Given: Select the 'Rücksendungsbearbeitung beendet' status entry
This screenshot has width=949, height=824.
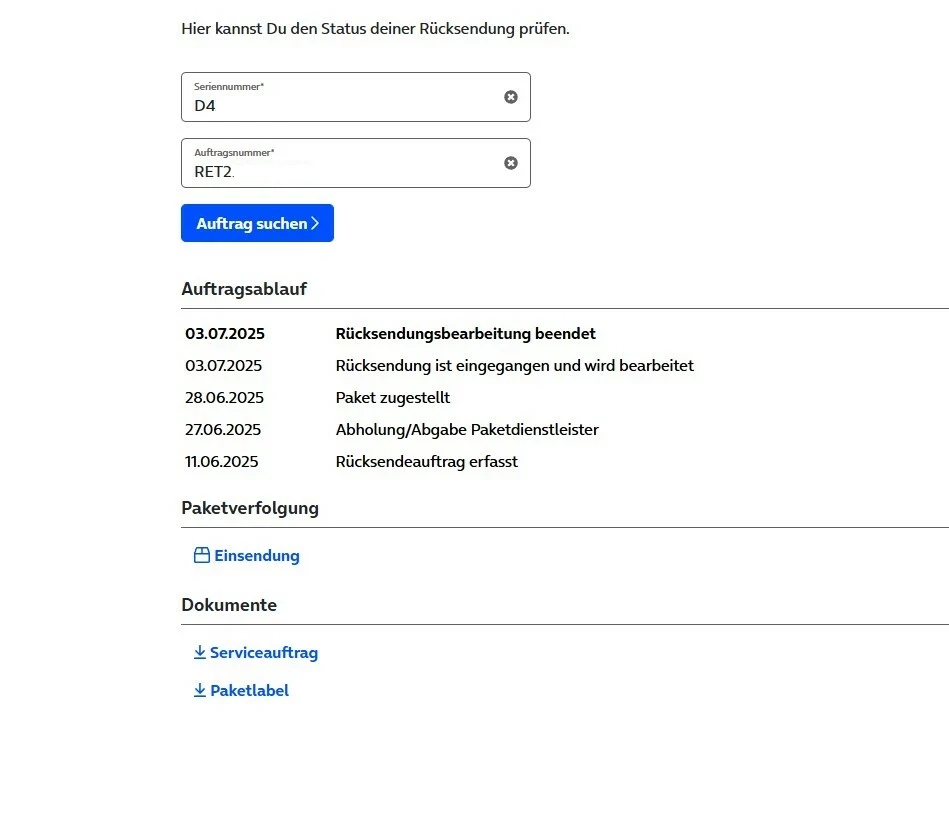Looking at the screenshot, I should [x=465, y=334].
